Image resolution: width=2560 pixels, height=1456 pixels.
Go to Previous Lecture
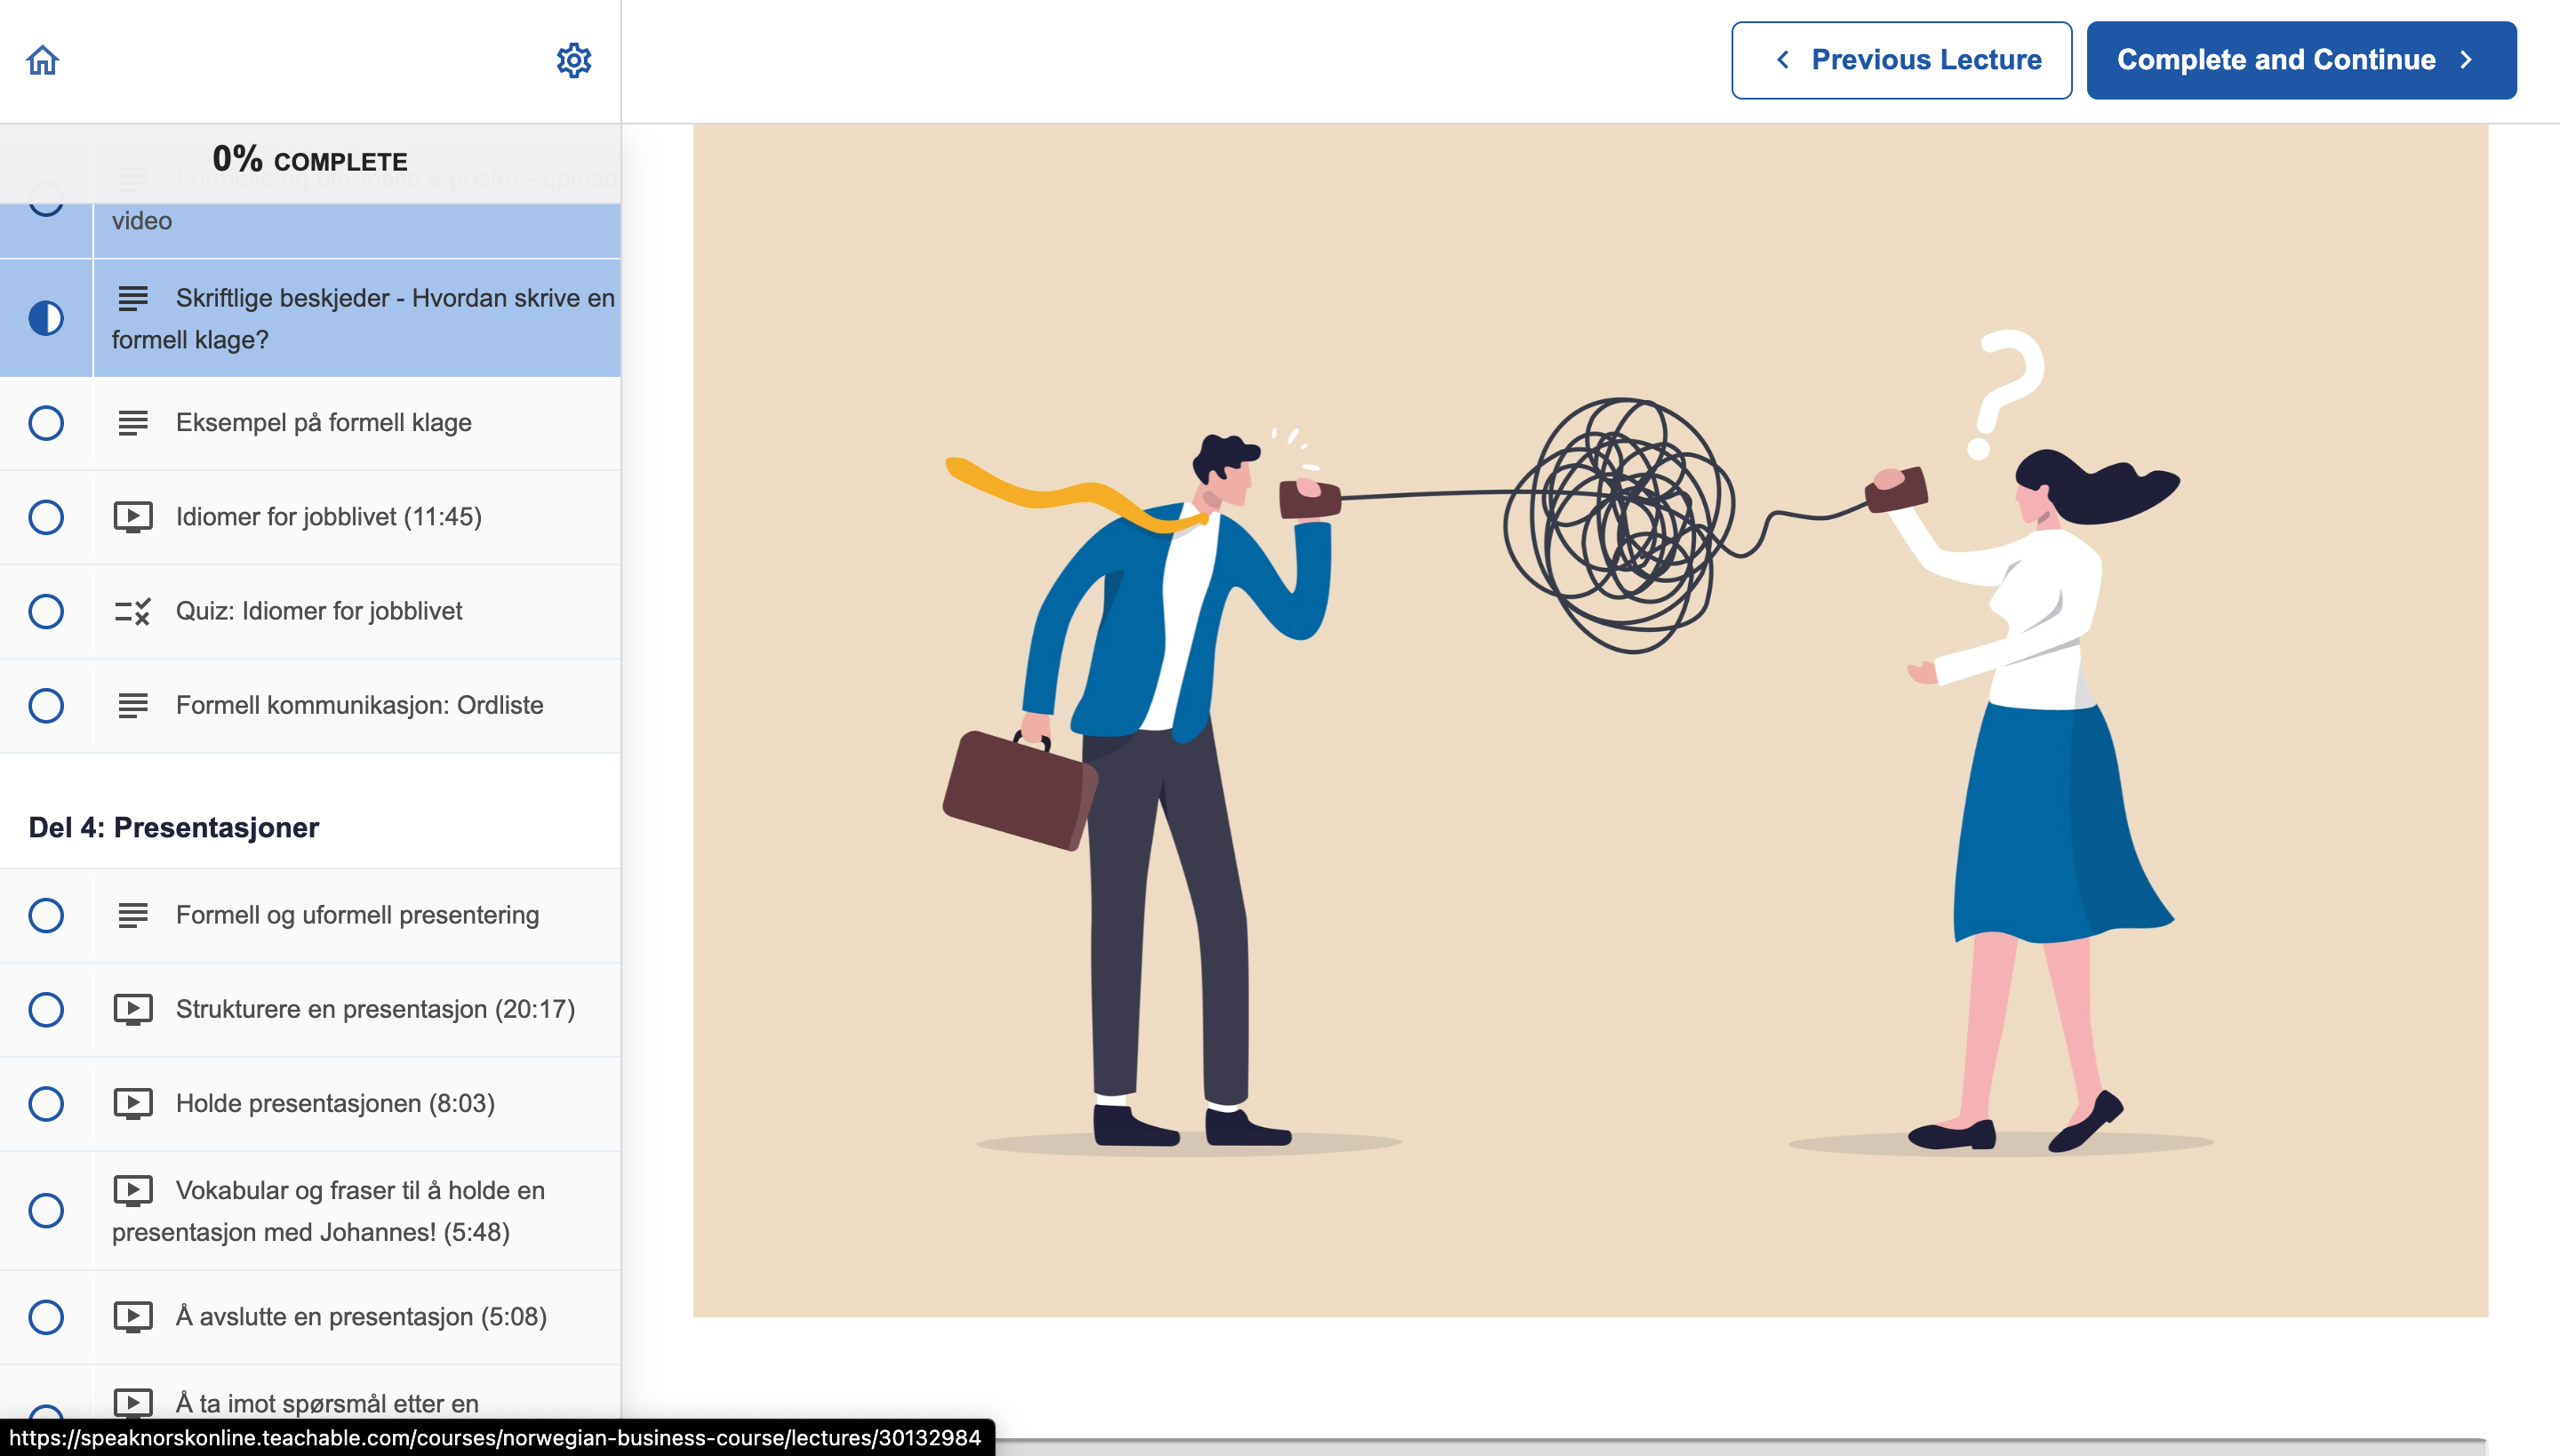pos(1901,60)
